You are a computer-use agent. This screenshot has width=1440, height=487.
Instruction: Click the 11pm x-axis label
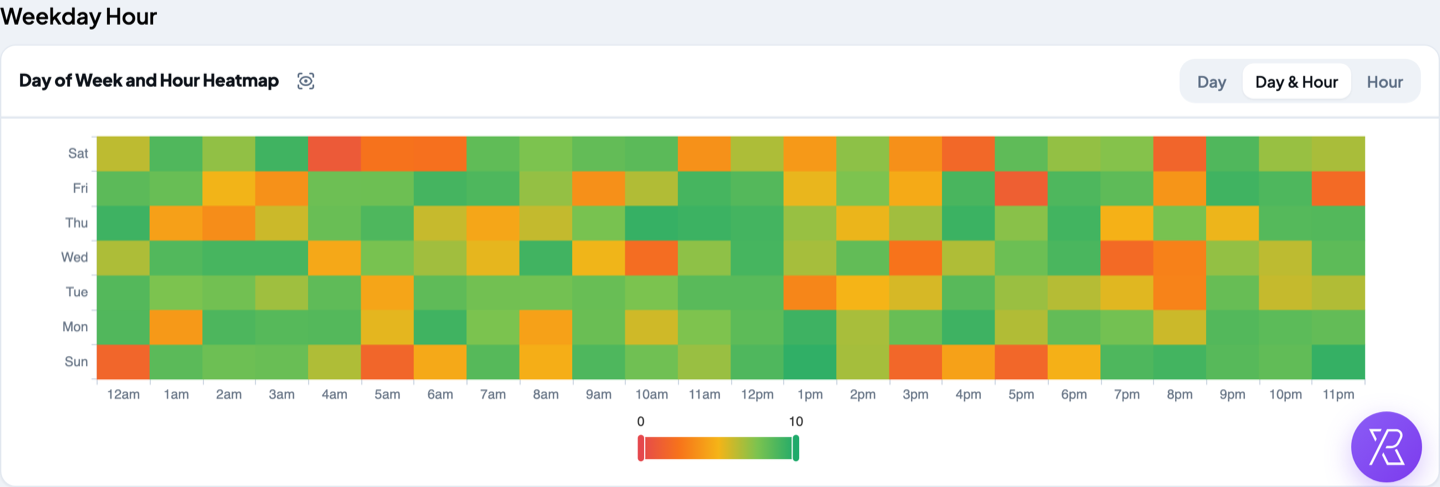pos(1338,395)
